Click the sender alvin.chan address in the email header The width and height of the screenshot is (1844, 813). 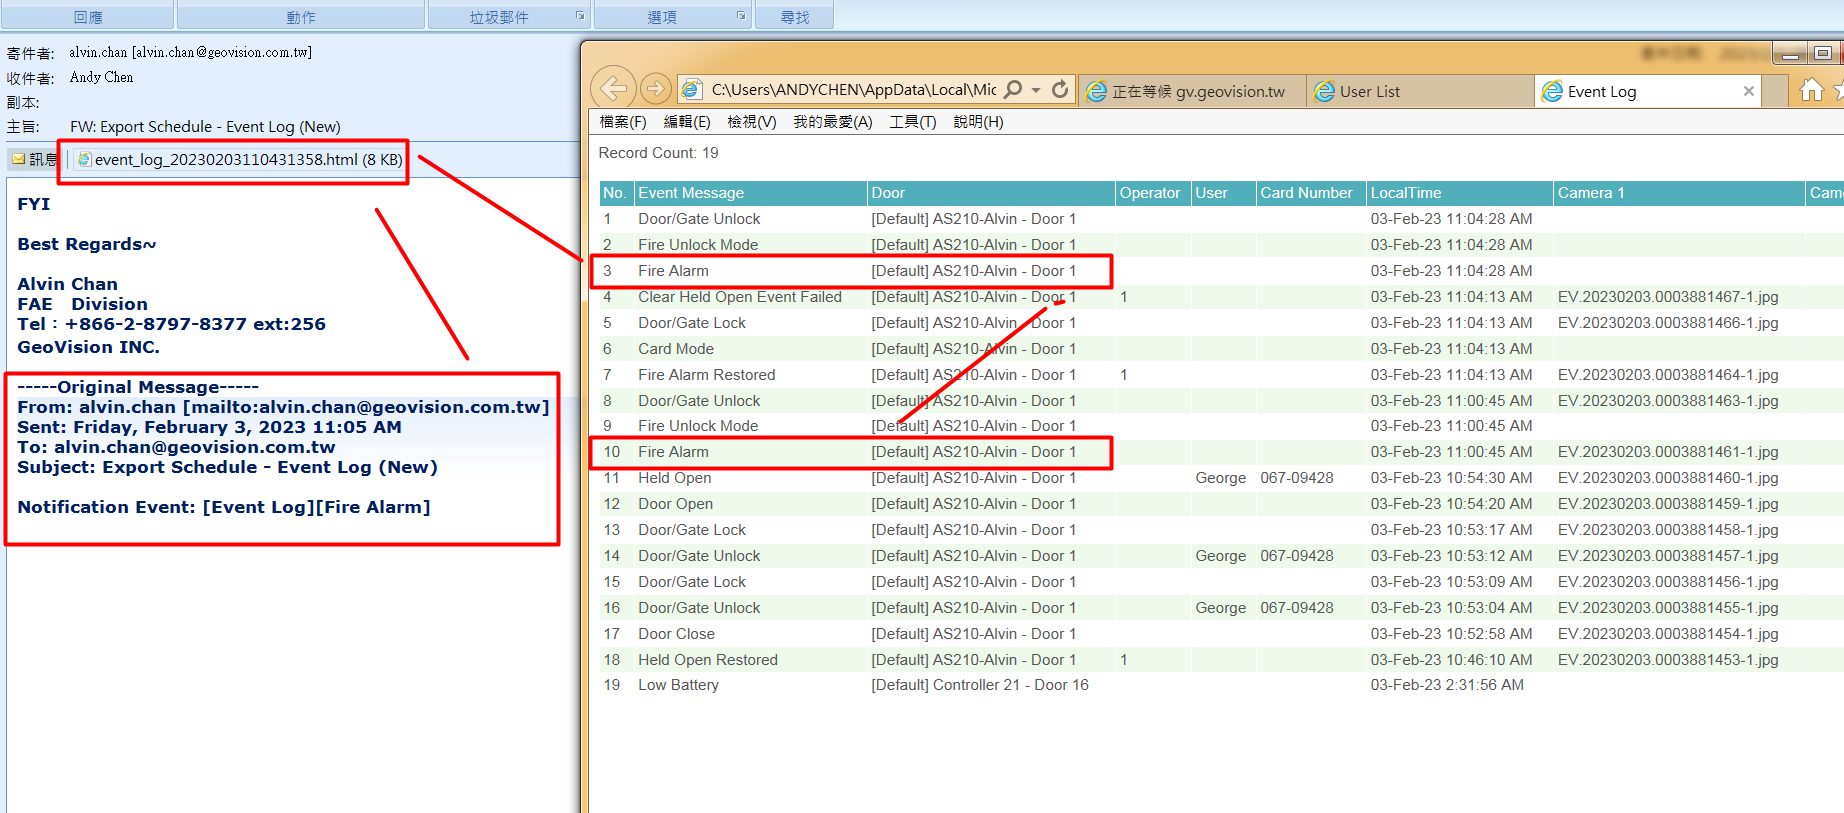tap(190, 52)
